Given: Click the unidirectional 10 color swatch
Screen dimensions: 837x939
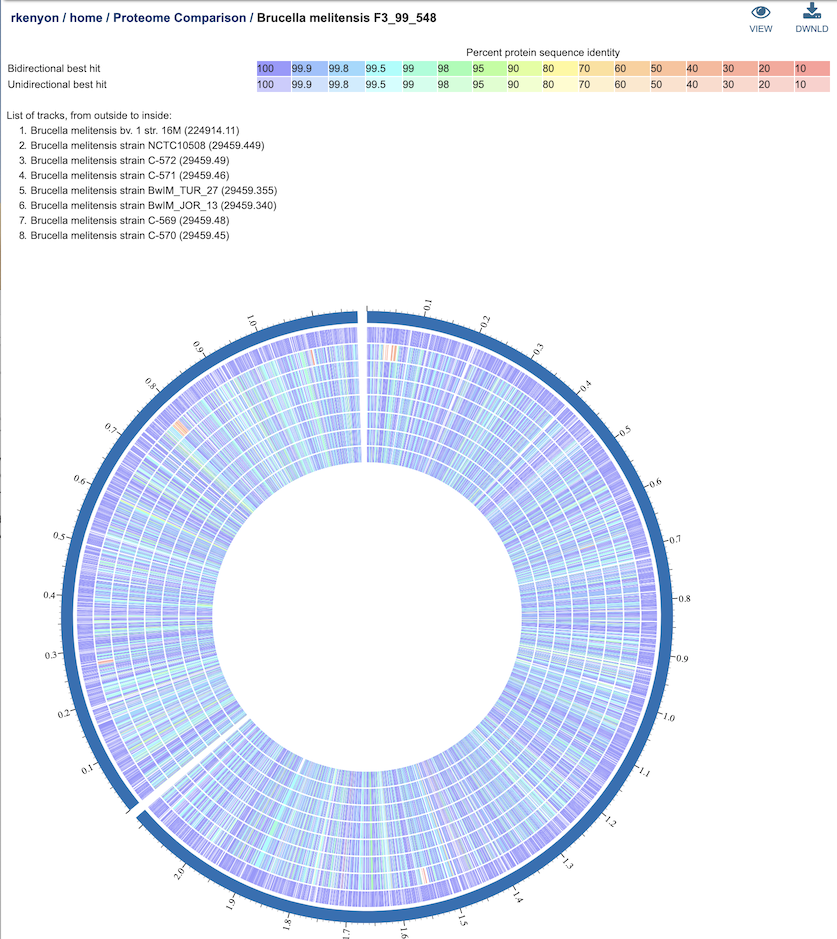Looking at the screenshot, I should click(x=812, y=84).
